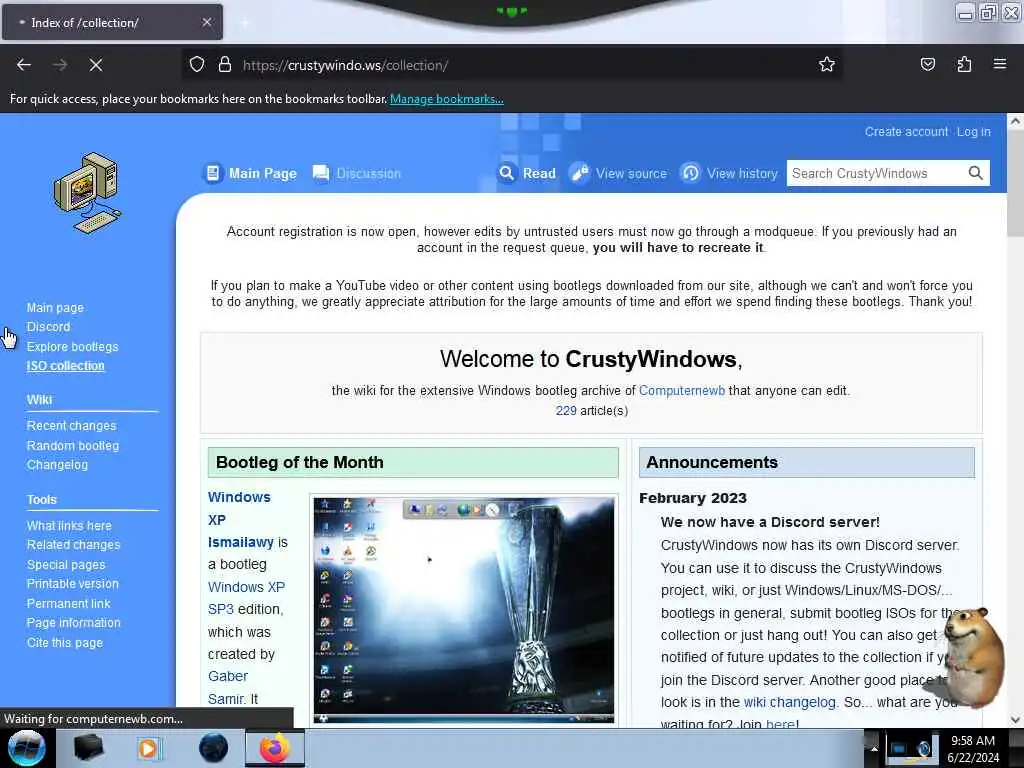The width and height of the screenshot is (1024, 768).
Task: Launch the media player taskbar icon
Action: 150,748
